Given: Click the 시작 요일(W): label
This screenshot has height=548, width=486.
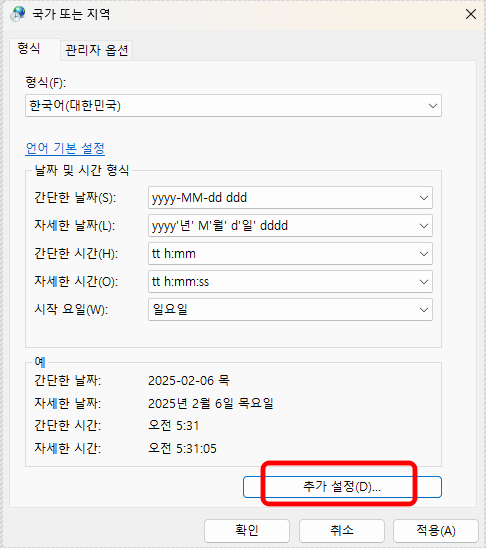Looking at the screenshot, I should 71,310.
